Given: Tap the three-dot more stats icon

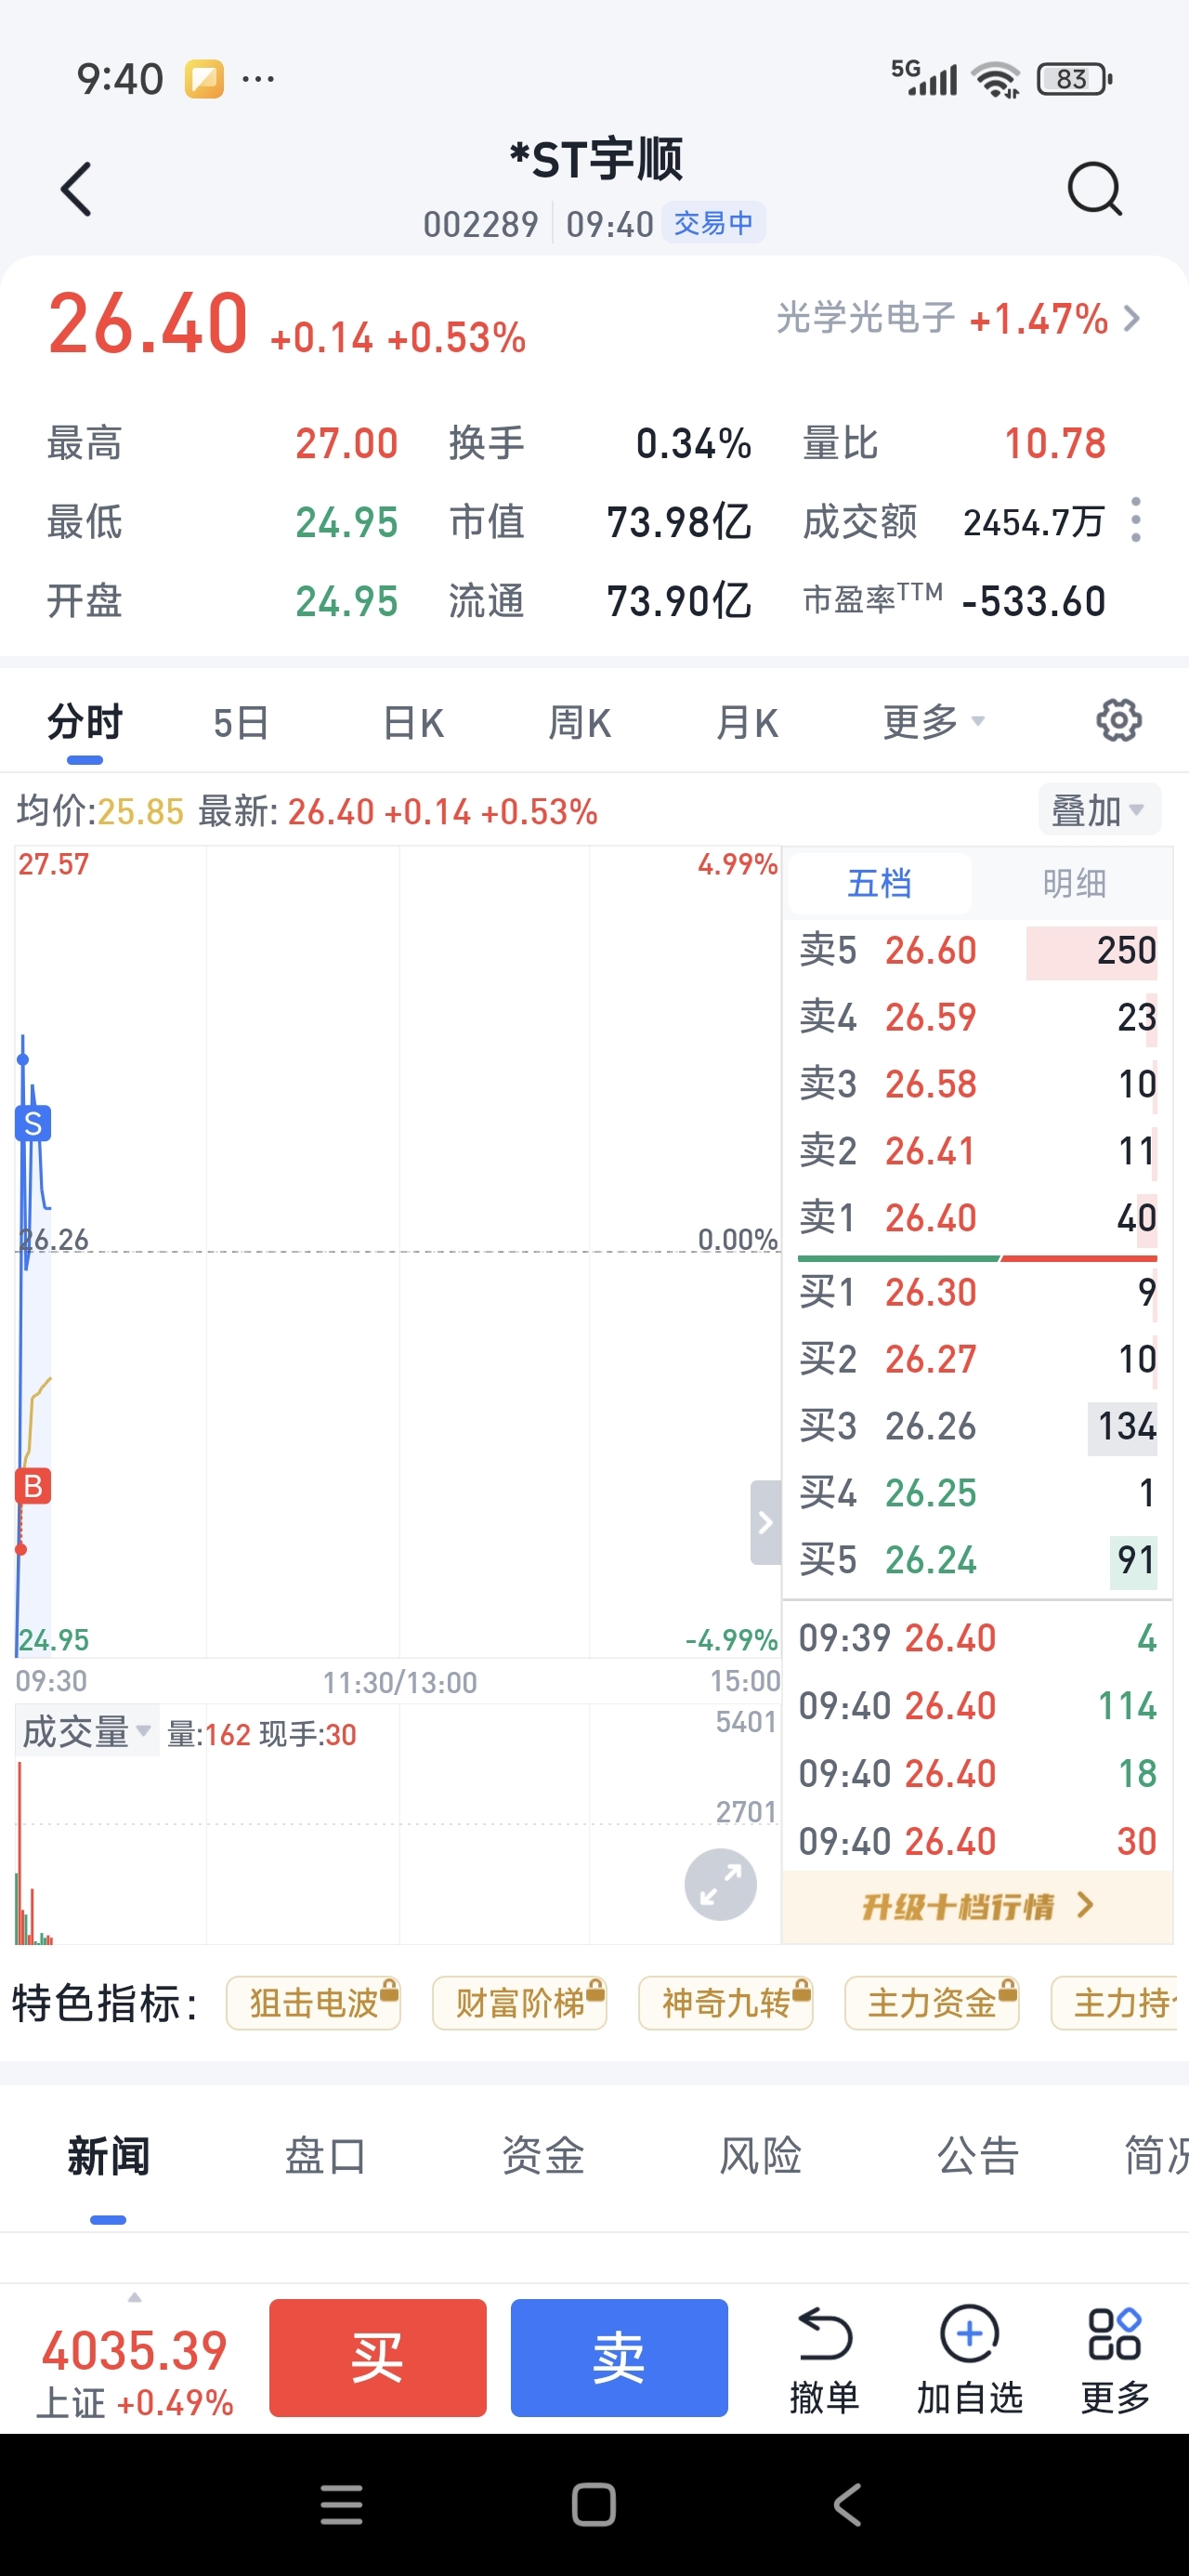Looking at the screenshot, I should pos(1135,520).
